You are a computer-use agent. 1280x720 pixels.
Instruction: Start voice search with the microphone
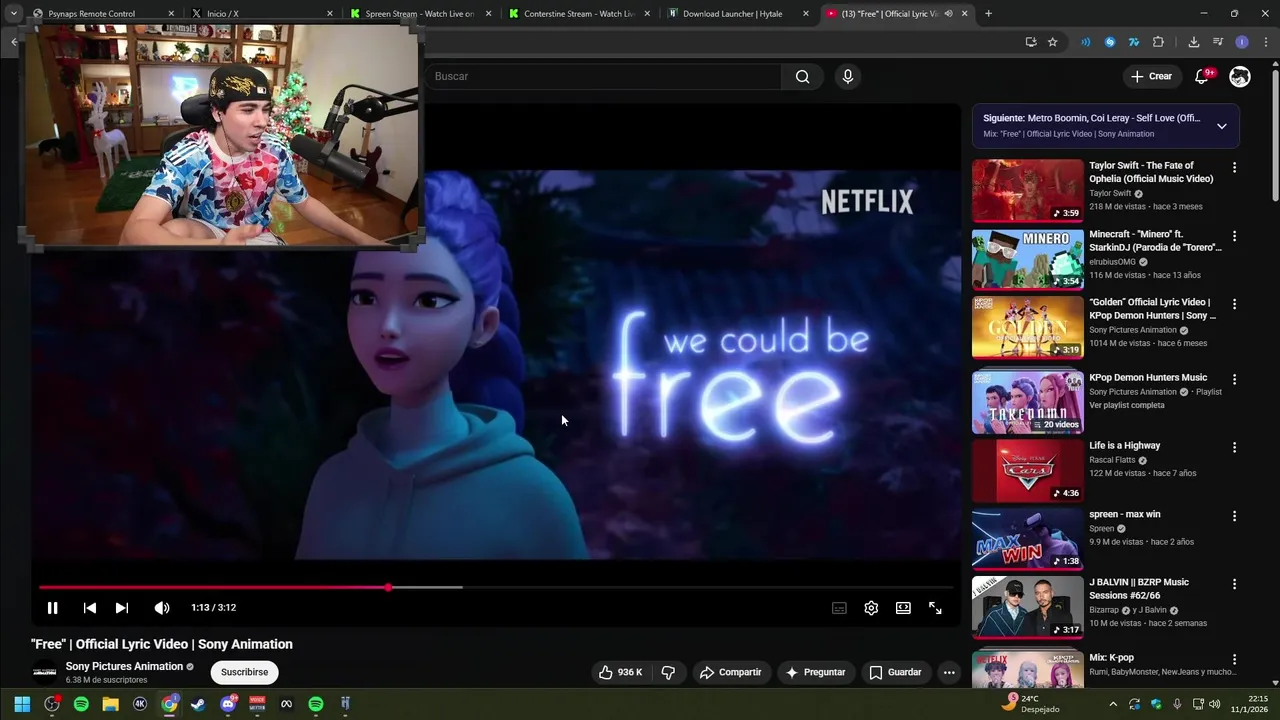point(847,76)
